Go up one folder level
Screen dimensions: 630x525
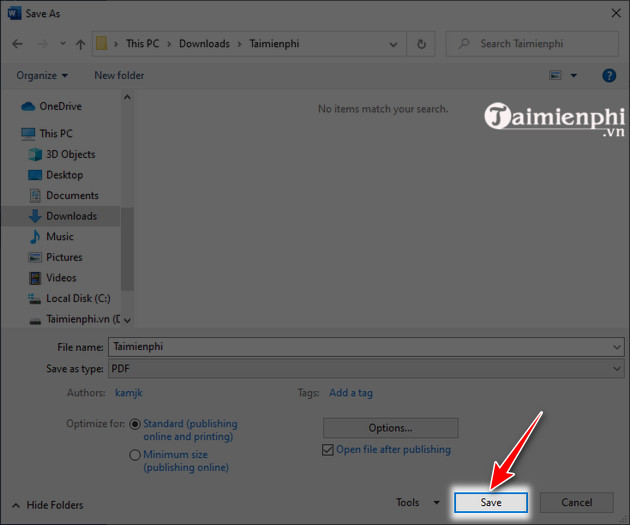coord(80,44)
